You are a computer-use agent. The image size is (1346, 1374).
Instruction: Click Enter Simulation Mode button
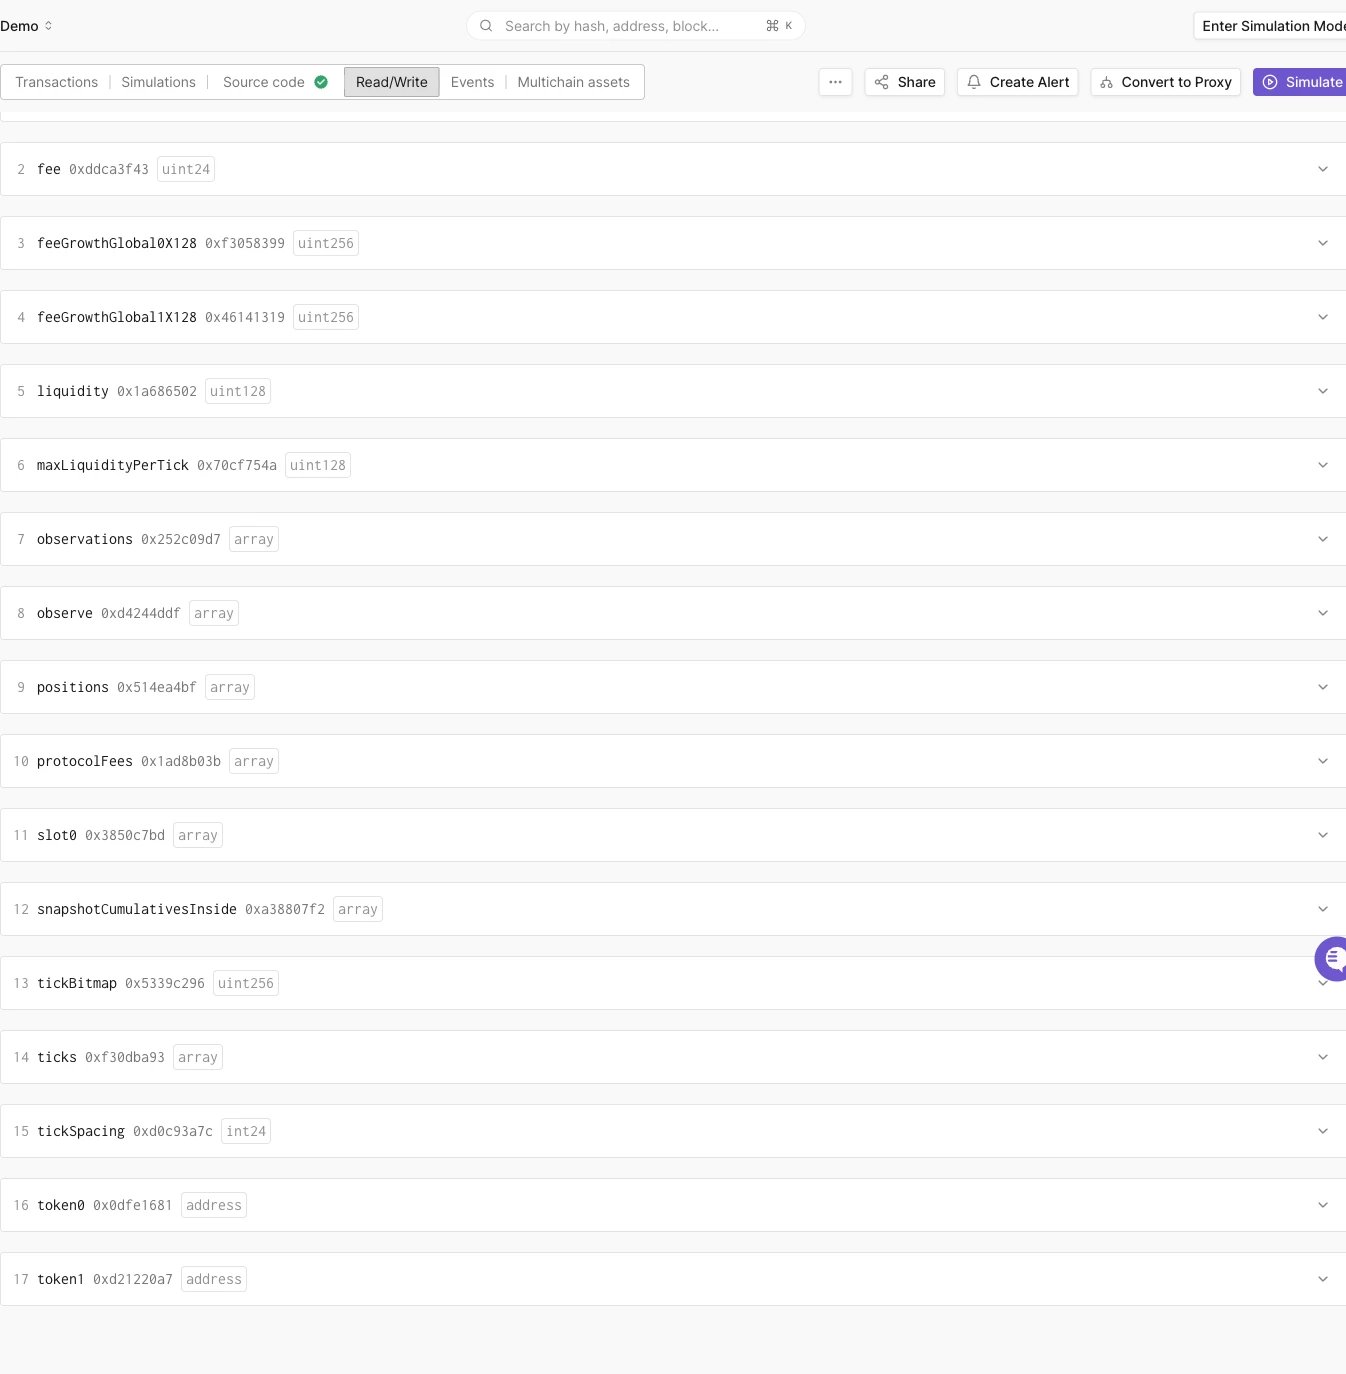click(1270, 26)
